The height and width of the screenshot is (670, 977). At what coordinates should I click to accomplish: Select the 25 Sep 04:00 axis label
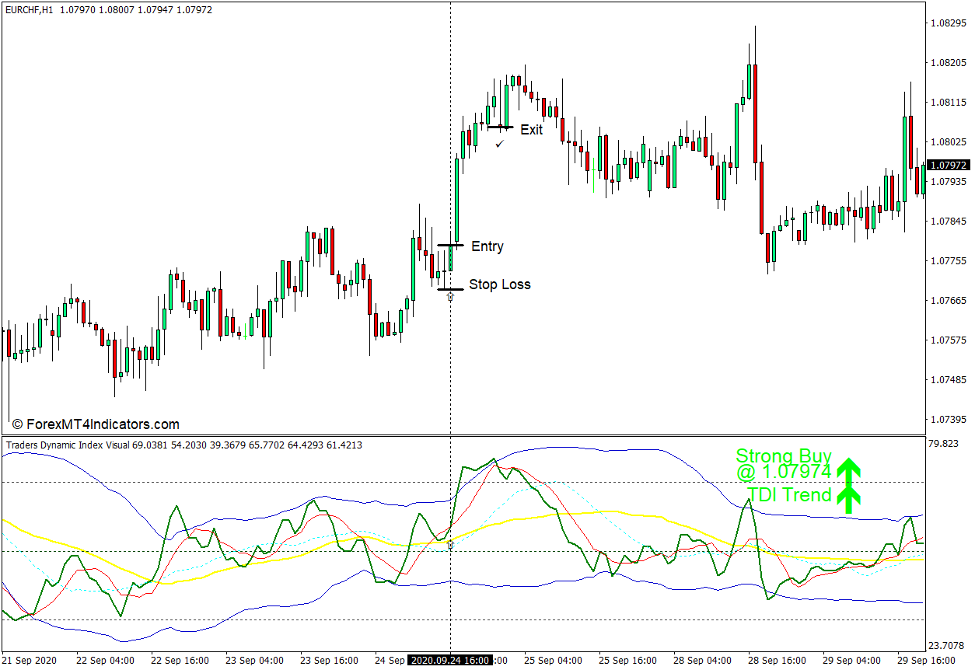(552, 660)
